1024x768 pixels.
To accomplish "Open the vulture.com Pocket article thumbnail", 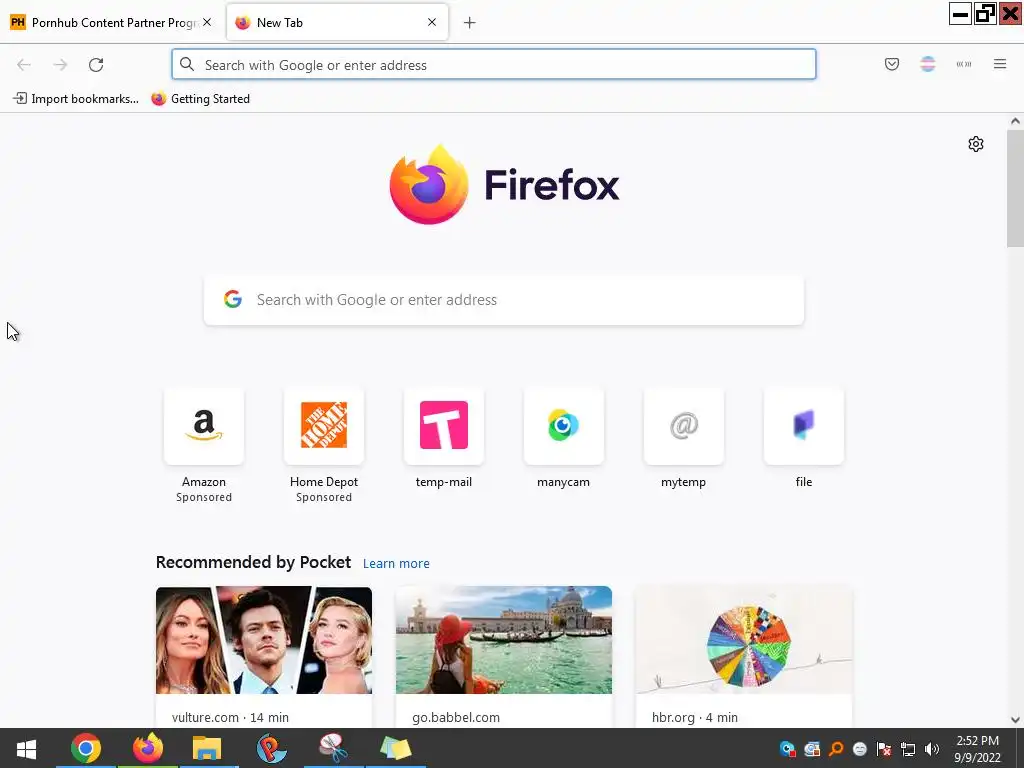I will [264, 640].
